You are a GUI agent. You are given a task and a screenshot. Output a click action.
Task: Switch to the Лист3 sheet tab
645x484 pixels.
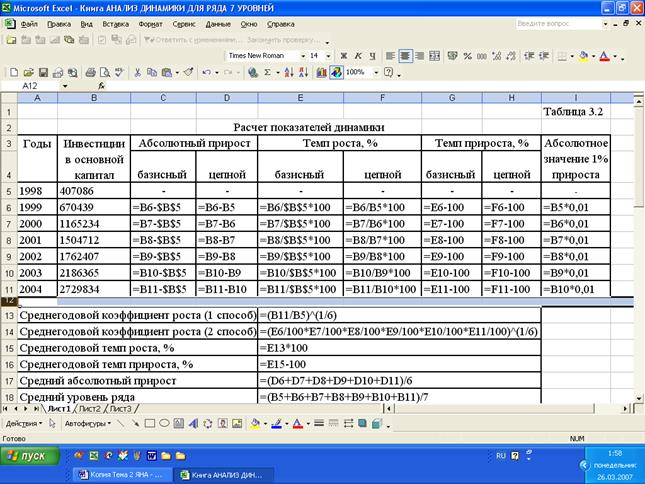pos(120,409)
